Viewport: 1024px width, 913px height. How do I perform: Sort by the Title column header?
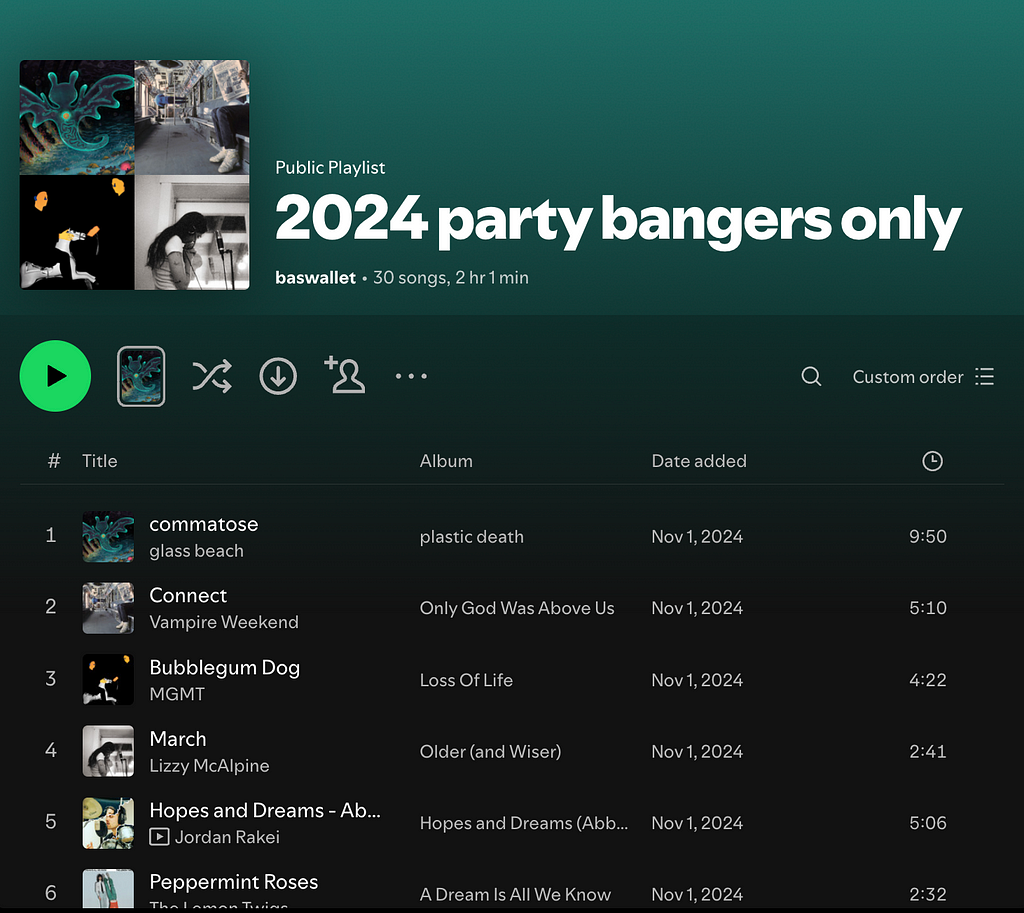[100, 461]
